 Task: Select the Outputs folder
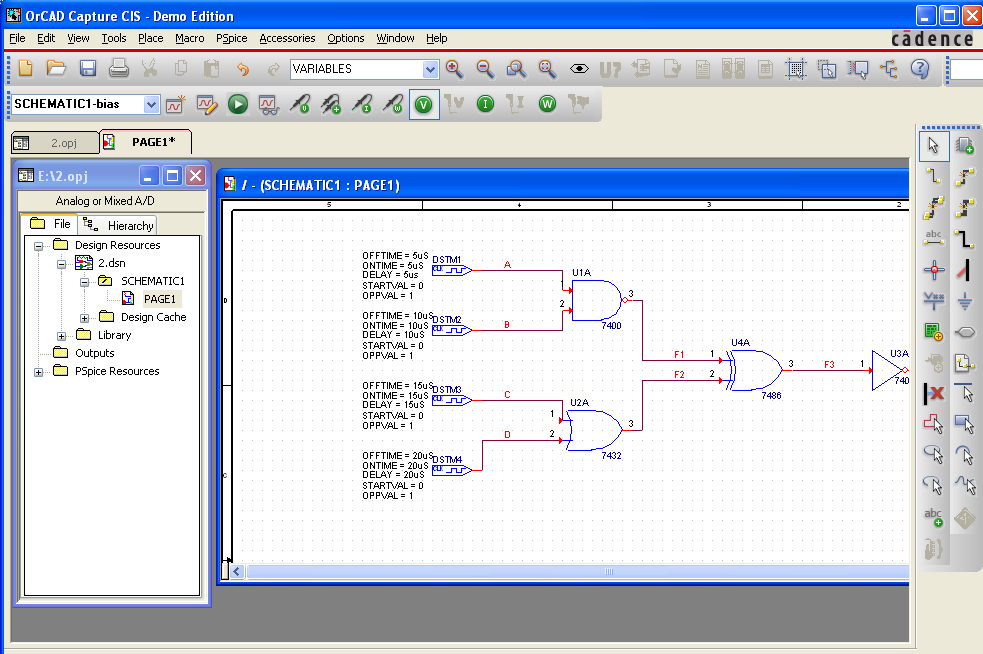(94, 353)
